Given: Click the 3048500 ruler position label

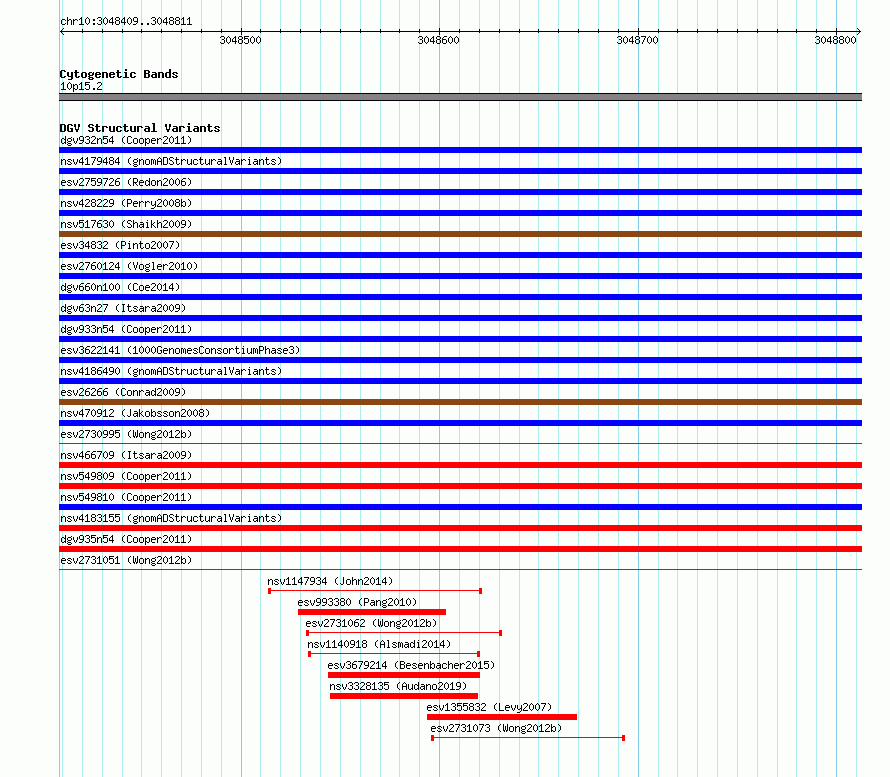Looking at the screenshot, I should click(x=241, y=40).
